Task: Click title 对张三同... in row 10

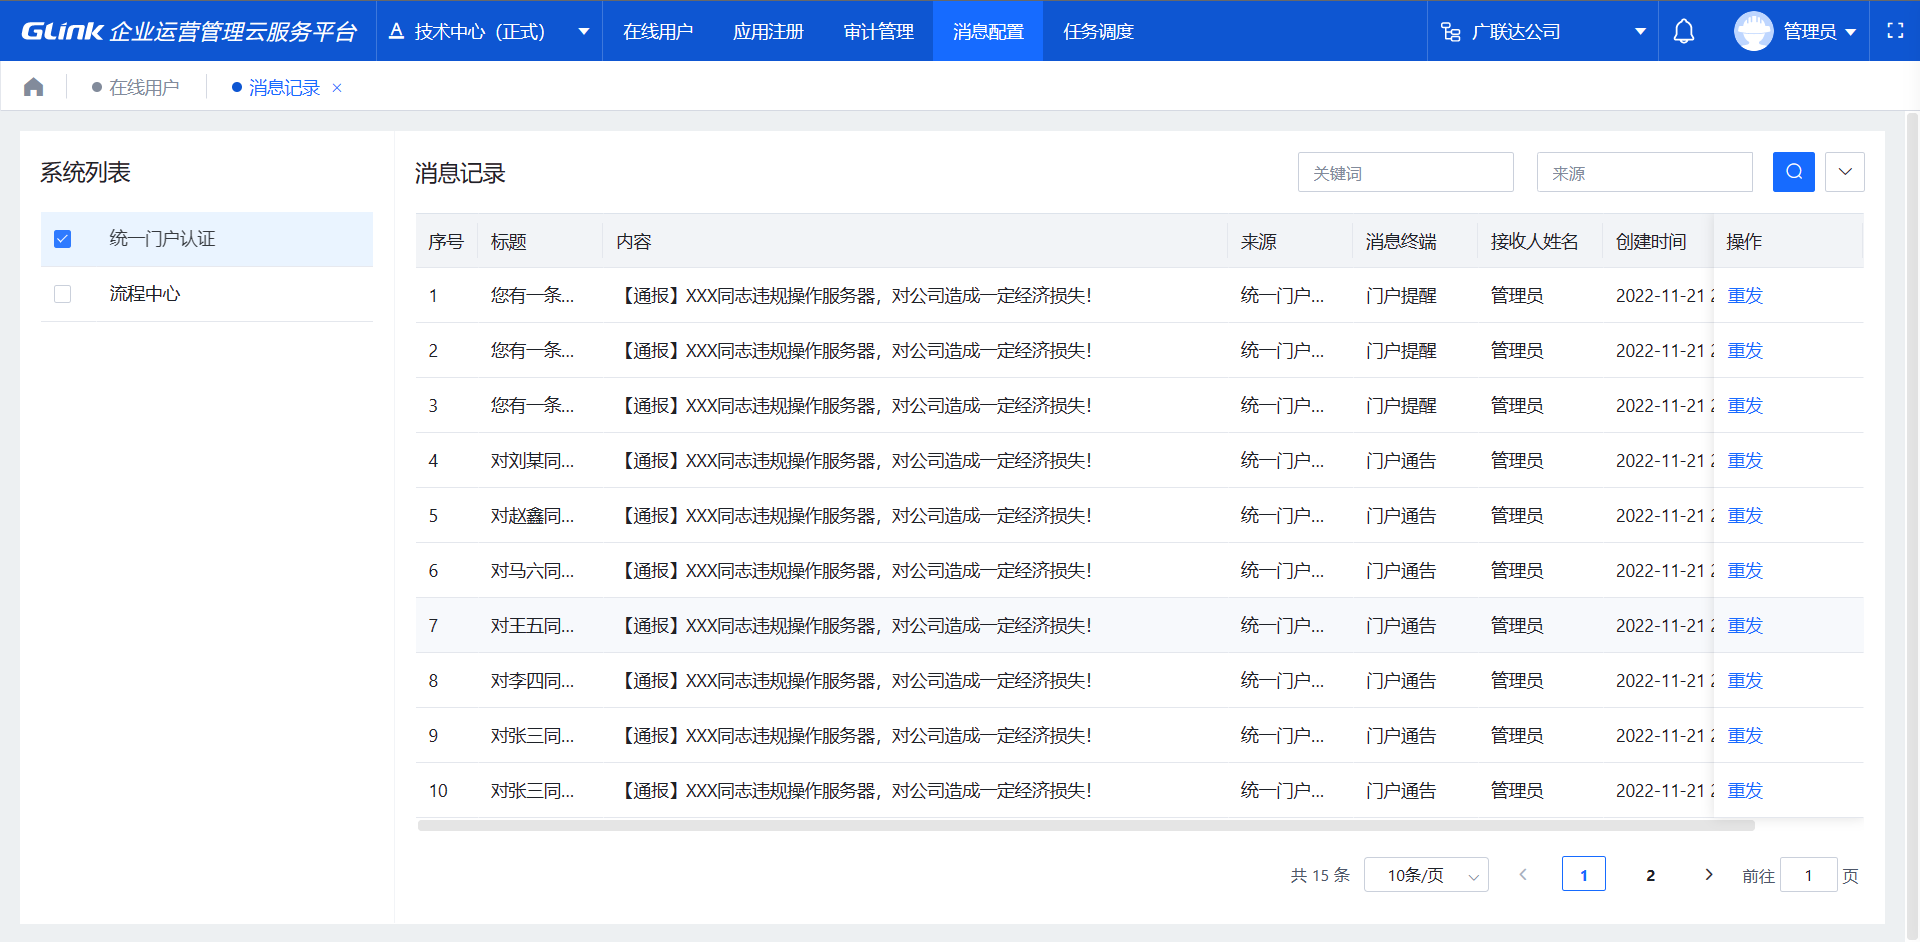Action: [x=532, y=791]
